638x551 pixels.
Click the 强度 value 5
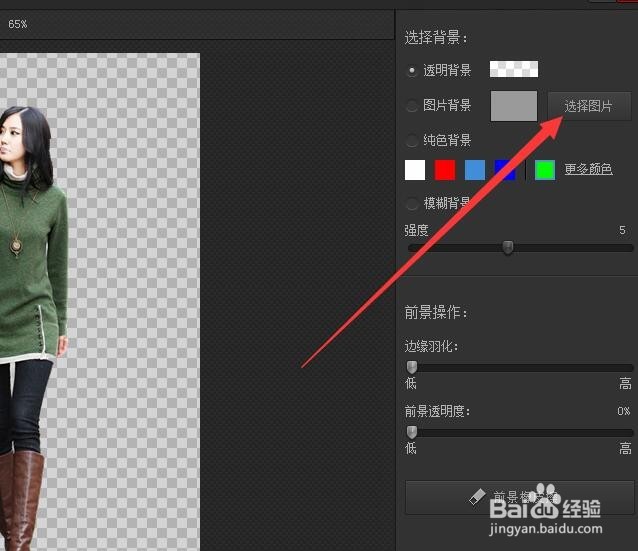[x=622, y=230]
